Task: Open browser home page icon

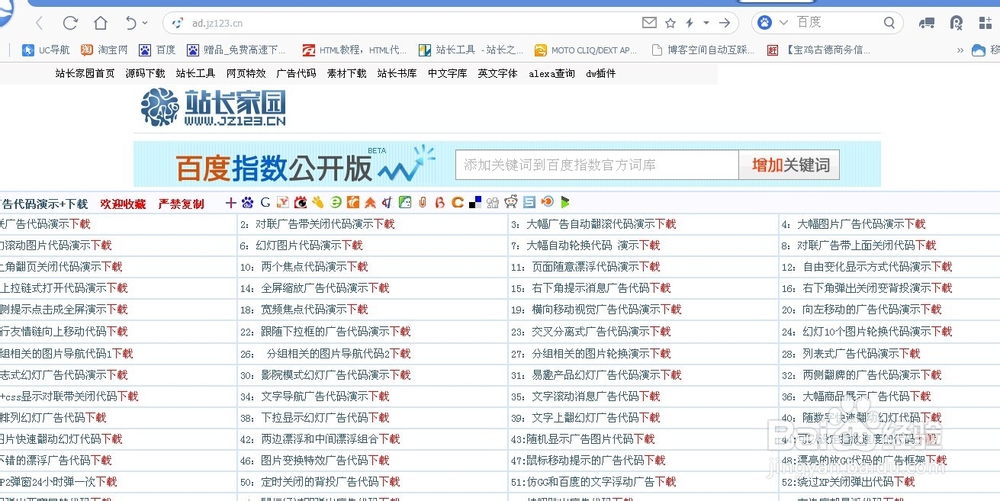Action: click(101, 23)
